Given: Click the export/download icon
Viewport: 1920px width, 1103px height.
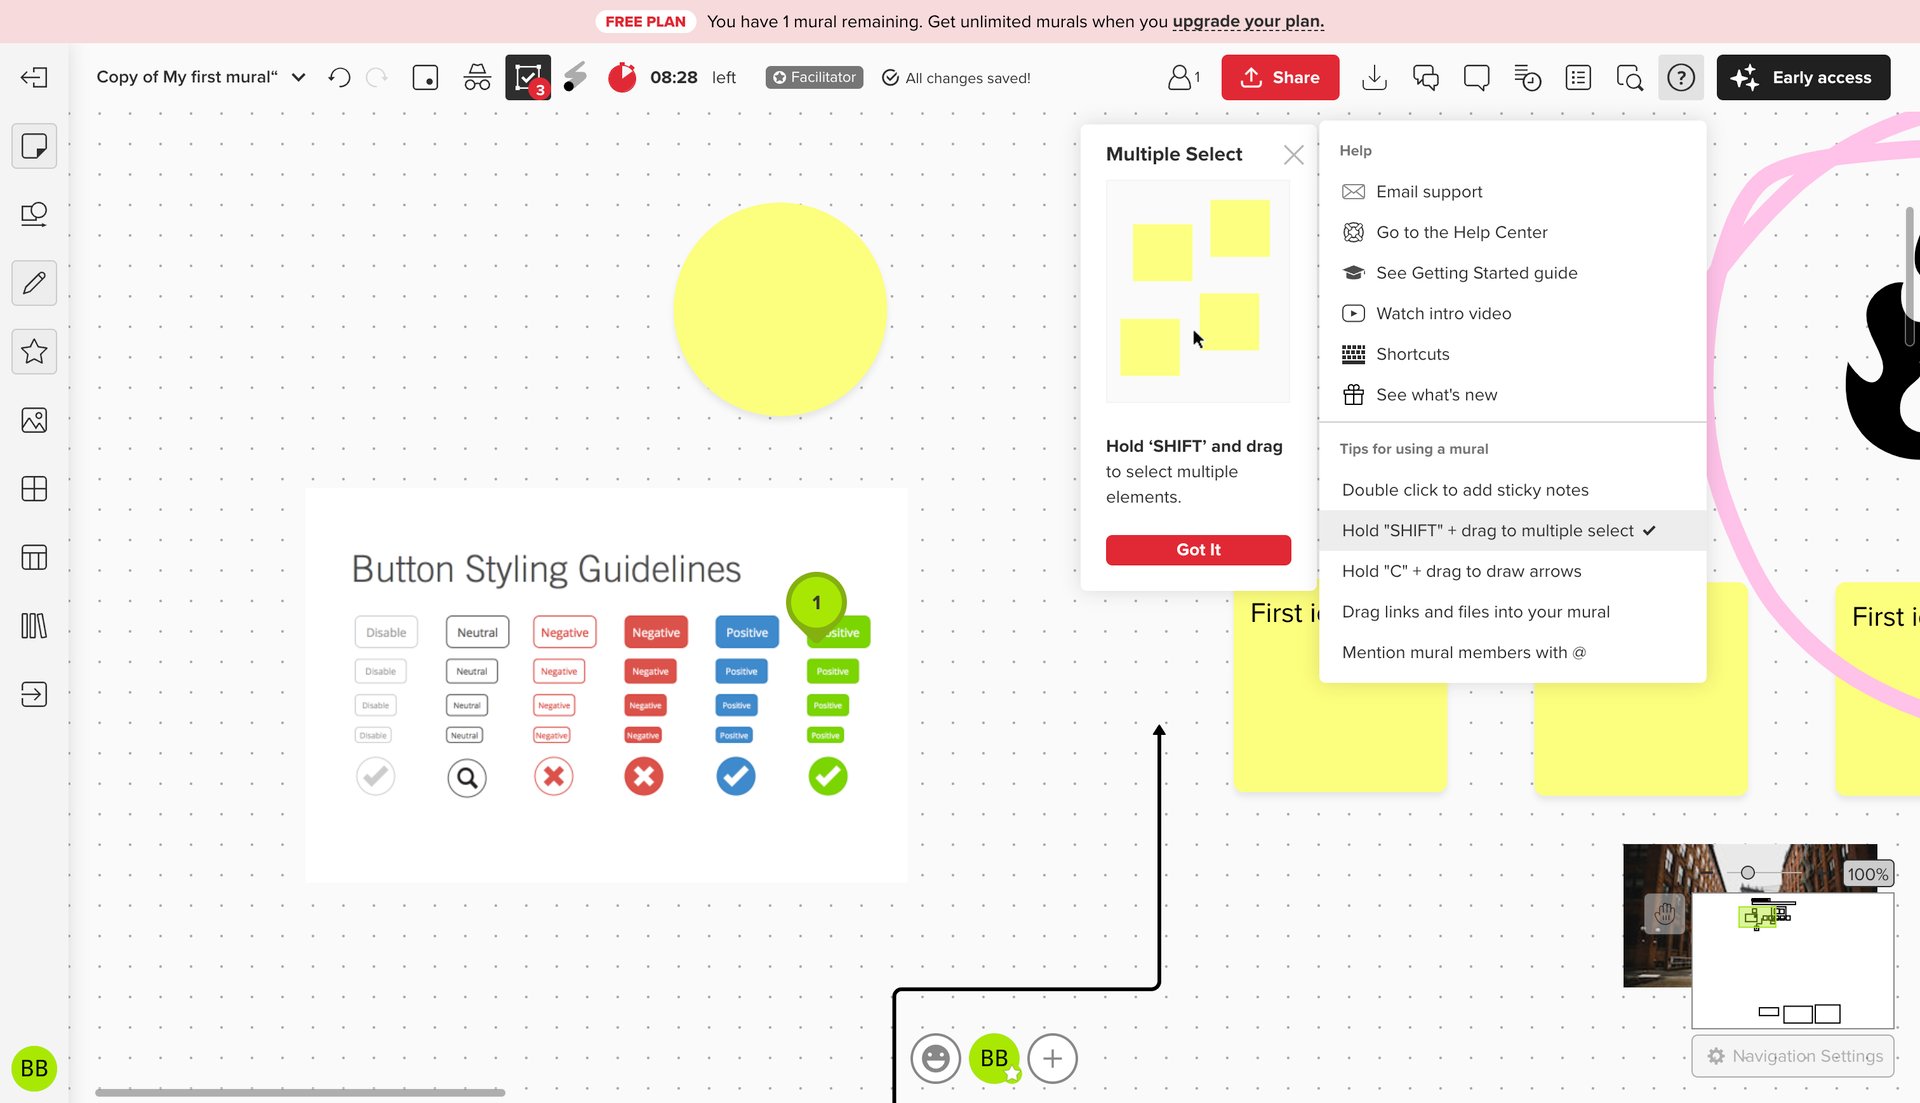Looking at the screenshot, I should [1375, 77].
